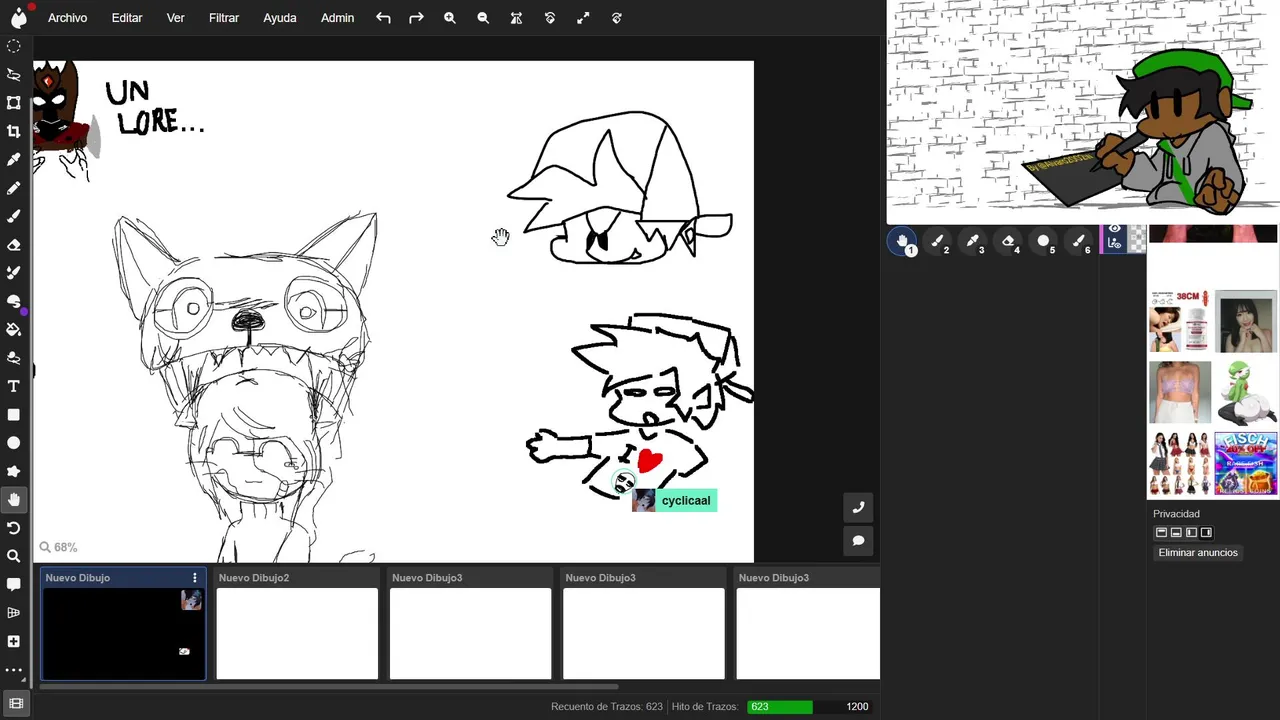Viewport: 1280px width, 720px height.
Task: Set ads position to bottom layout
Action: [1176, 533]
